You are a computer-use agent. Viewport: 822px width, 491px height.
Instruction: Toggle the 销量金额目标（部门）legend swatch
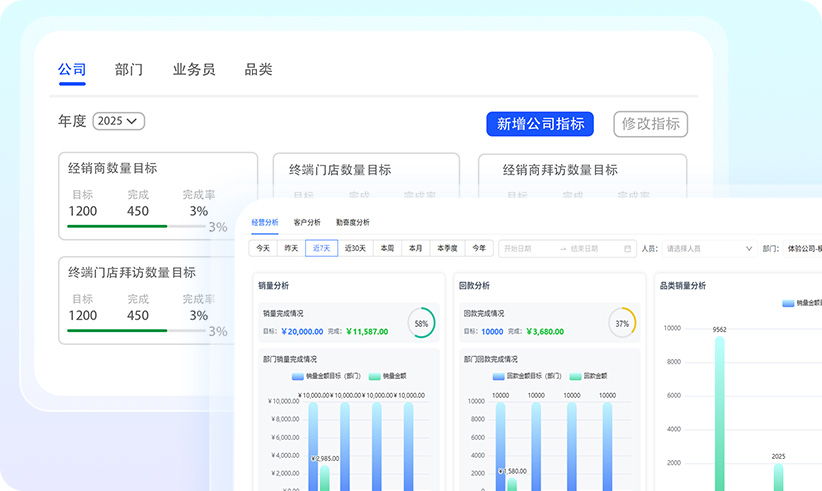pos(297,376)
